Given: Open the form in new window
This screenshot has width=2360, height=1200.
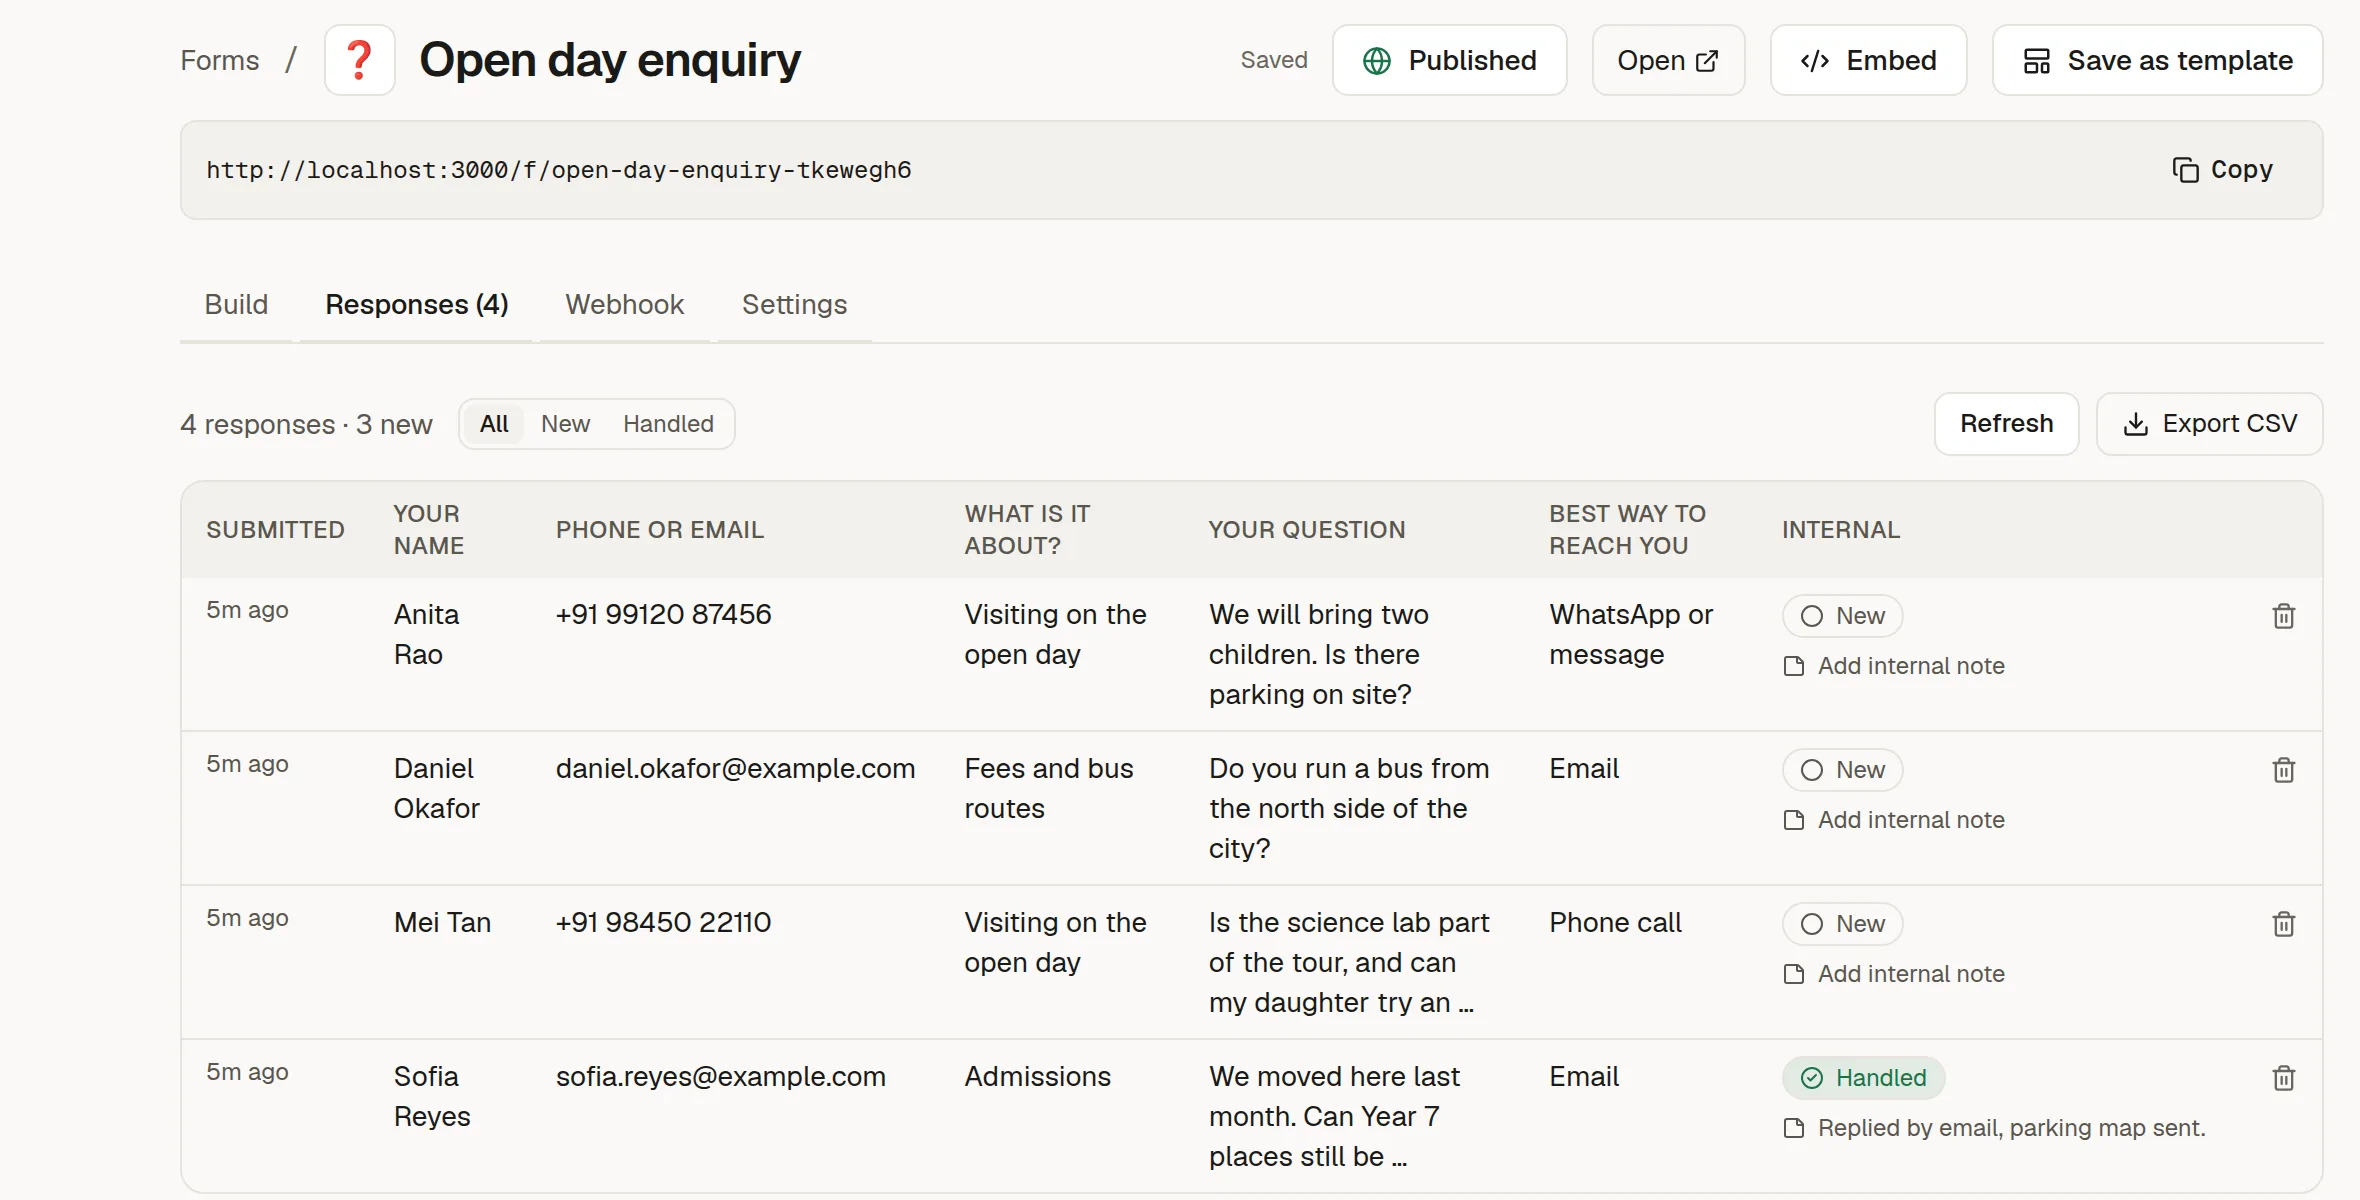Looking at the screenshot, I should (1669, 60).
